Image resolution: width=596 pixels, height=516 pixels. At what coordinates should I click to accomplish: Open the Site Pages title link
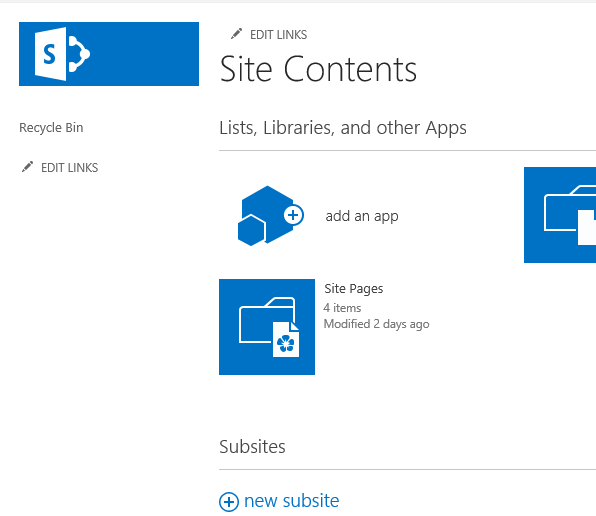click(x=353, y=289)
